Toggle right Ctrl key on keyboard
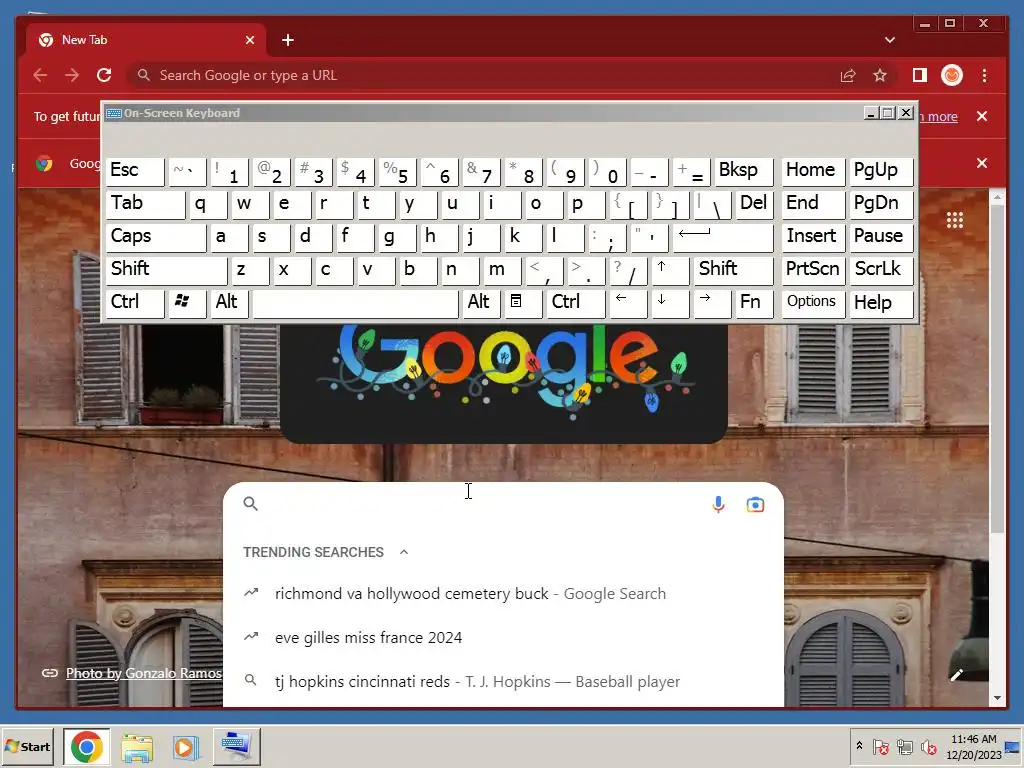Viewport: 1024px width, 768px height. [x=575, y=303]
